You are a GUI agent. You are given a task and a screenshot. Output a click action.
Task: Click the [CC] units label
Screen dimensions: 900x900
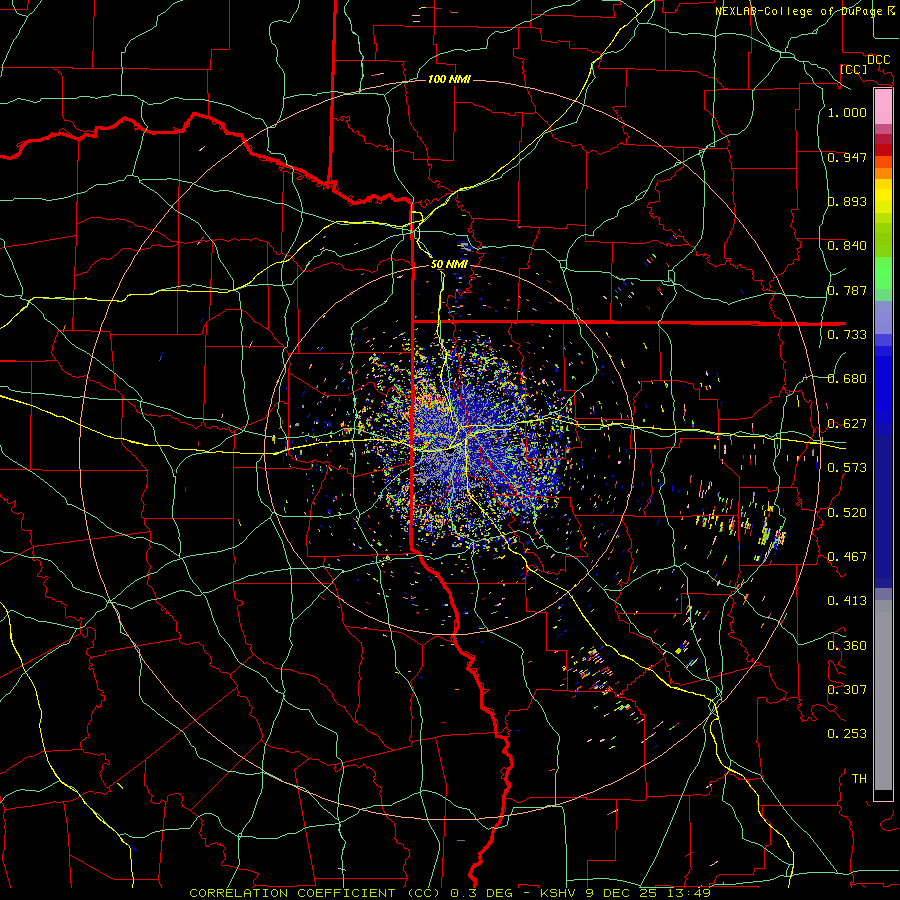(x=853, y=69)
